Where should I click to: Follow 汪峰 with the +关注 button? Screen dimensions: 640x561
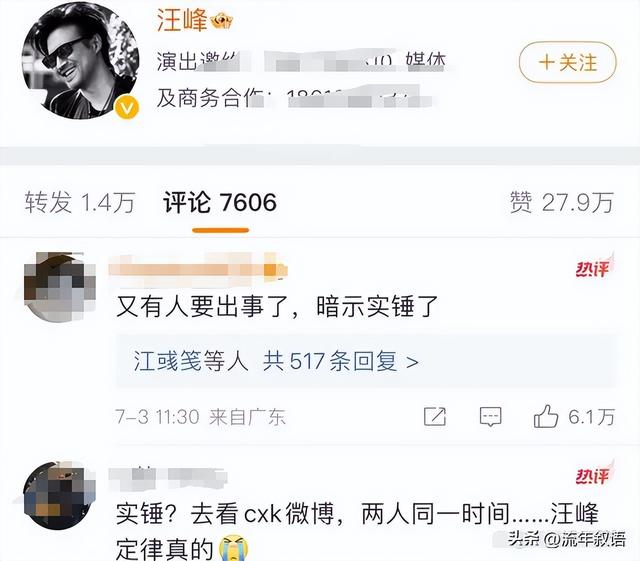567,62
